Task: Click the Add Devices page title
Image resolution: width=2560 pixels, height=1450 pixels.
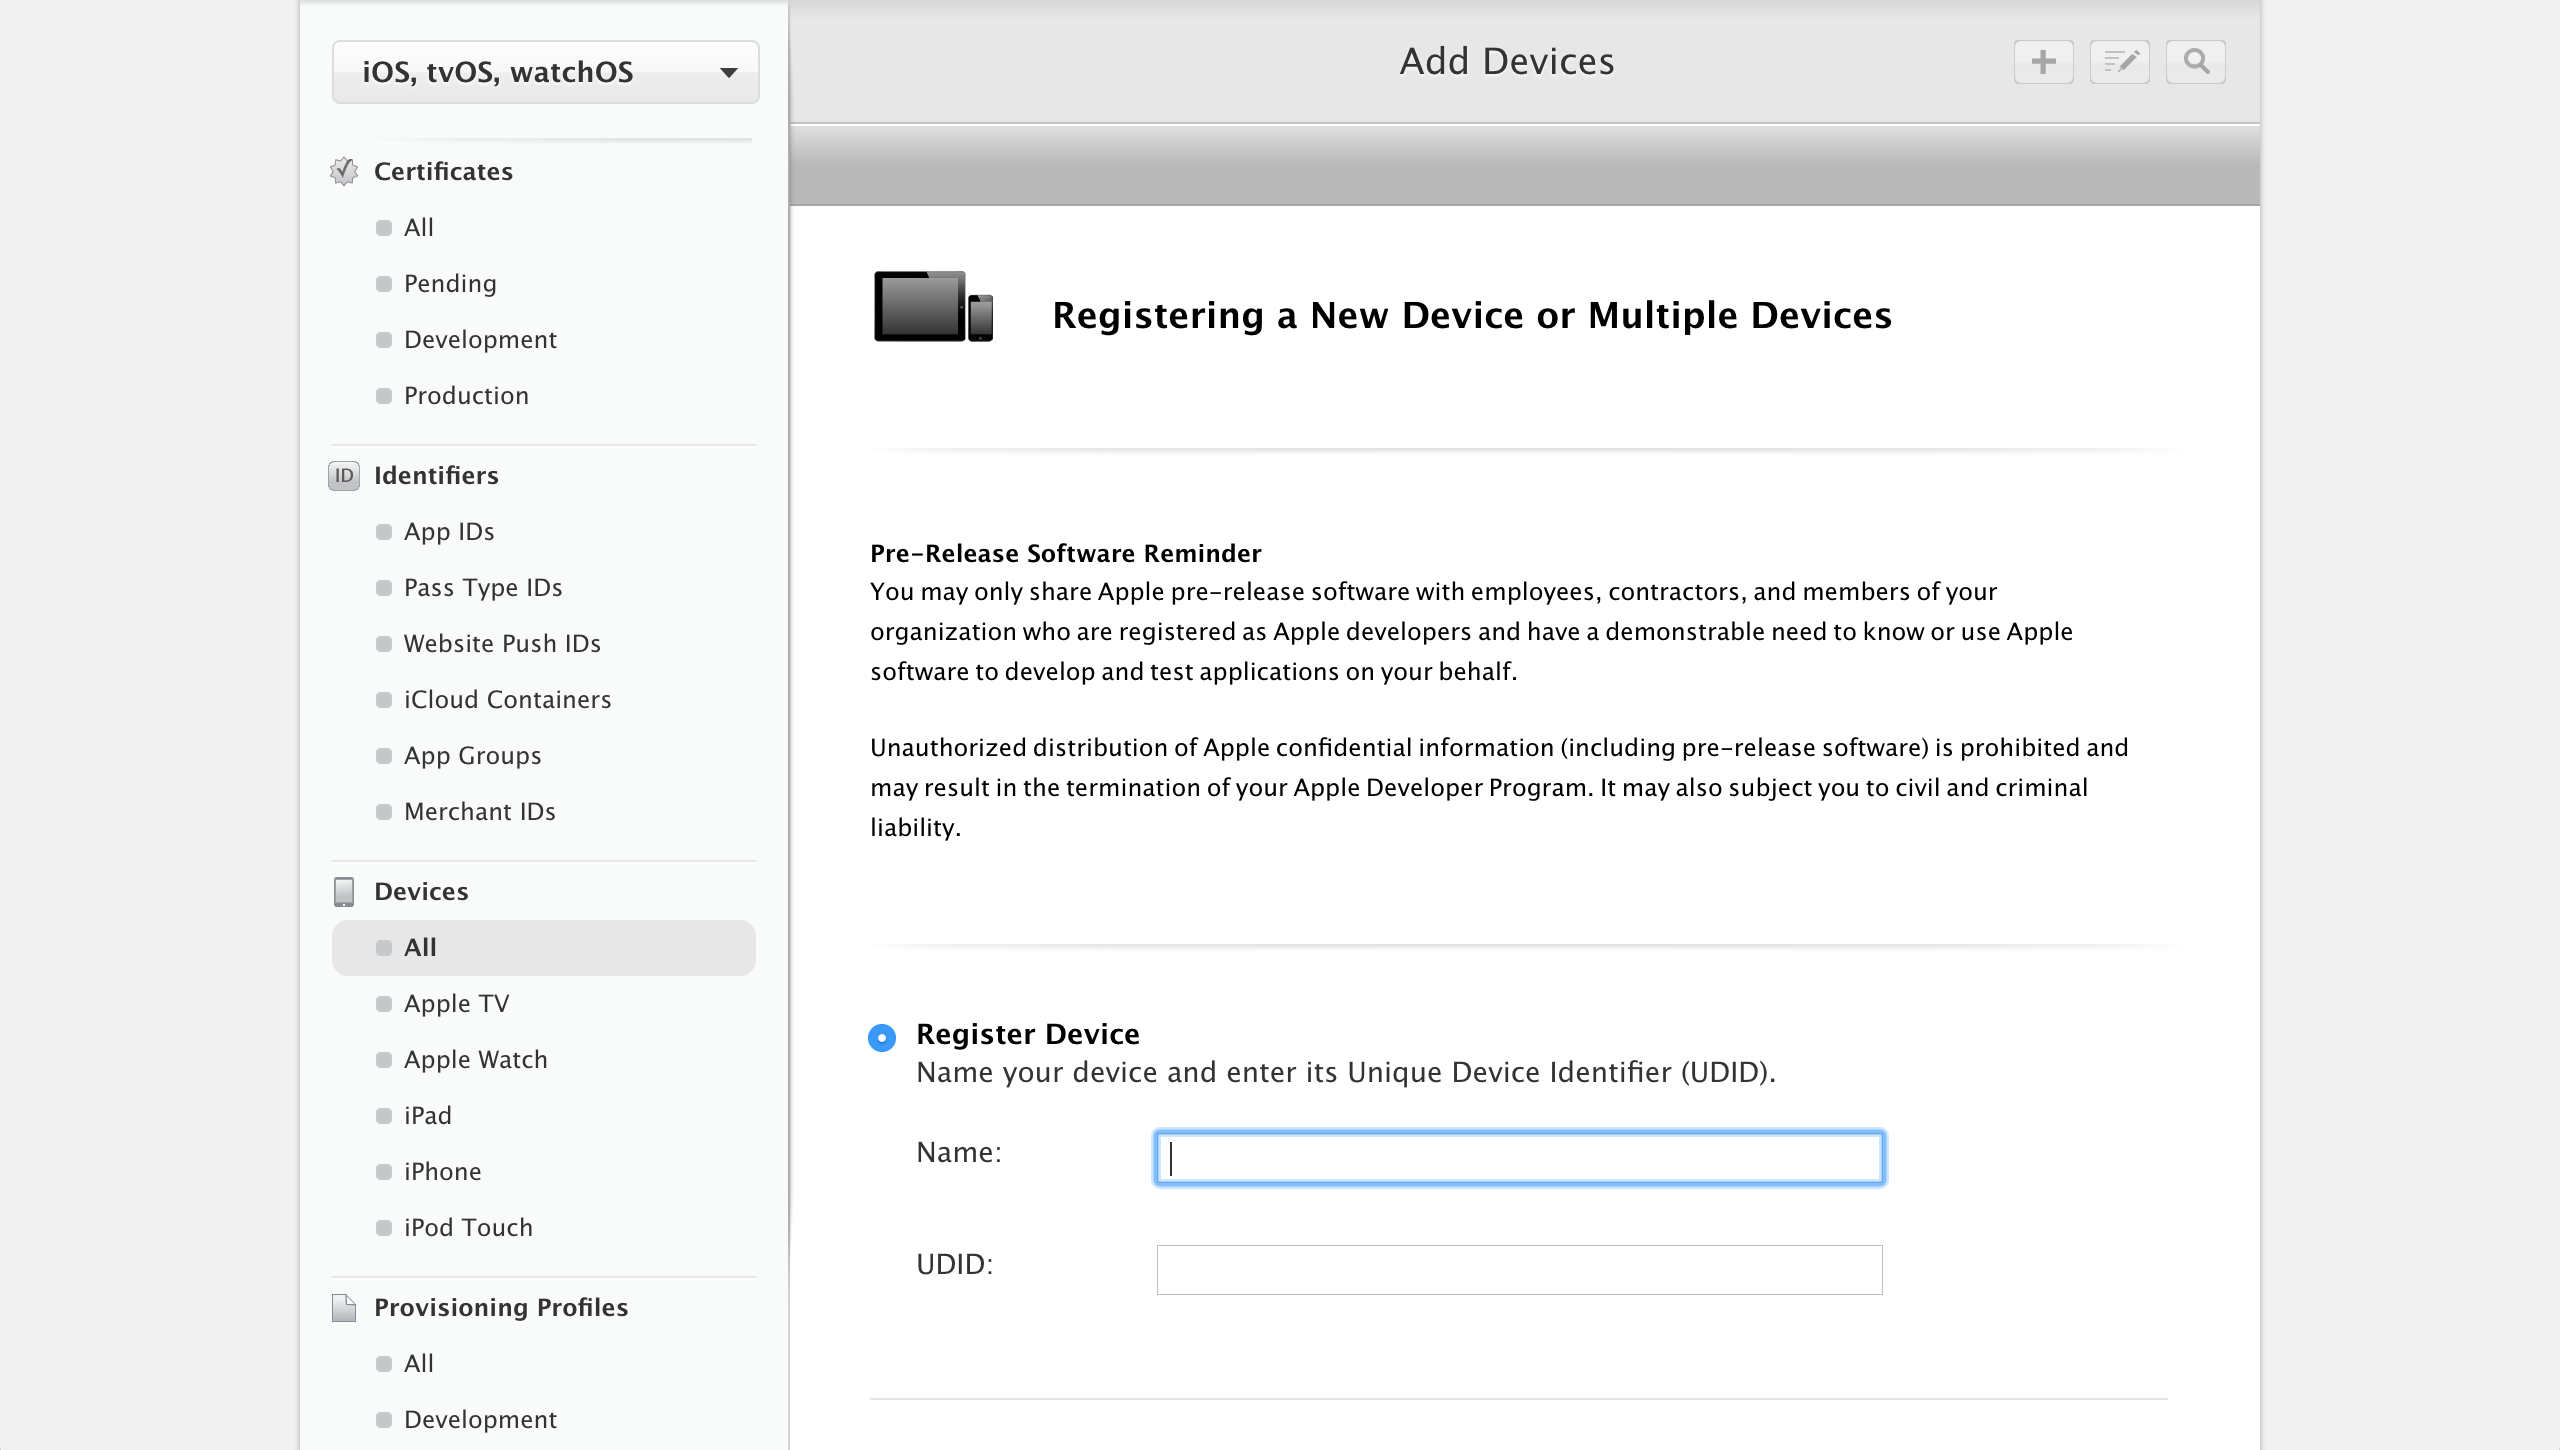Action: (x=1507, y=61)
